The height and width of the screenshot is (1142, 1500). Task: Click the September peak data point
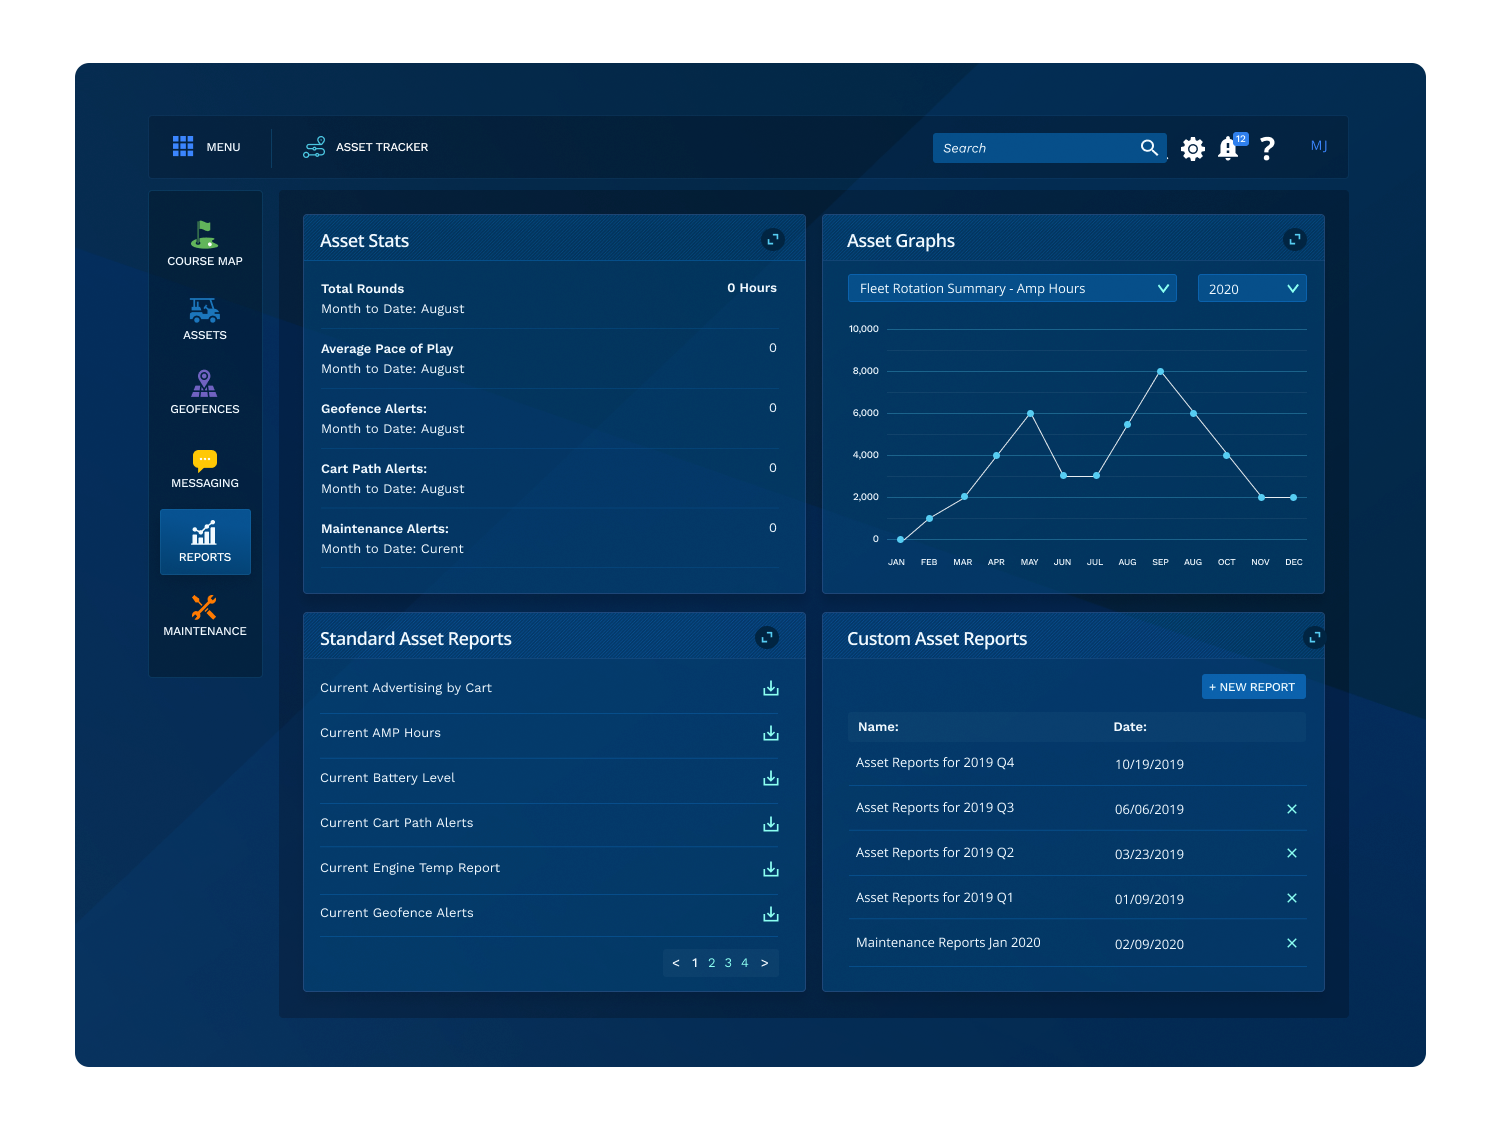pyautogui.click(x=1160, y=372)
